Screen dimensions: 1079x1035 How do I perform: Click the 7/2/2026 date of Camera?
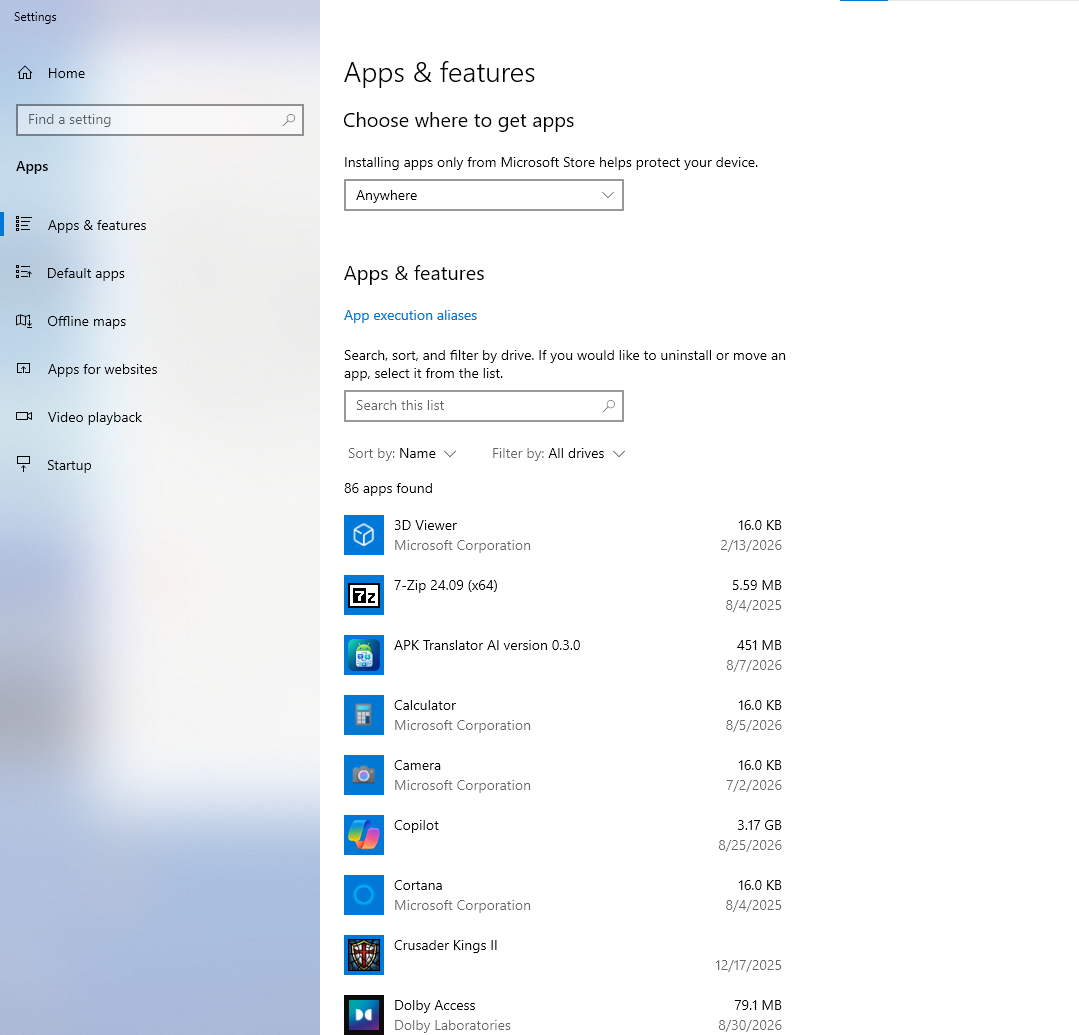click(754, 785)
